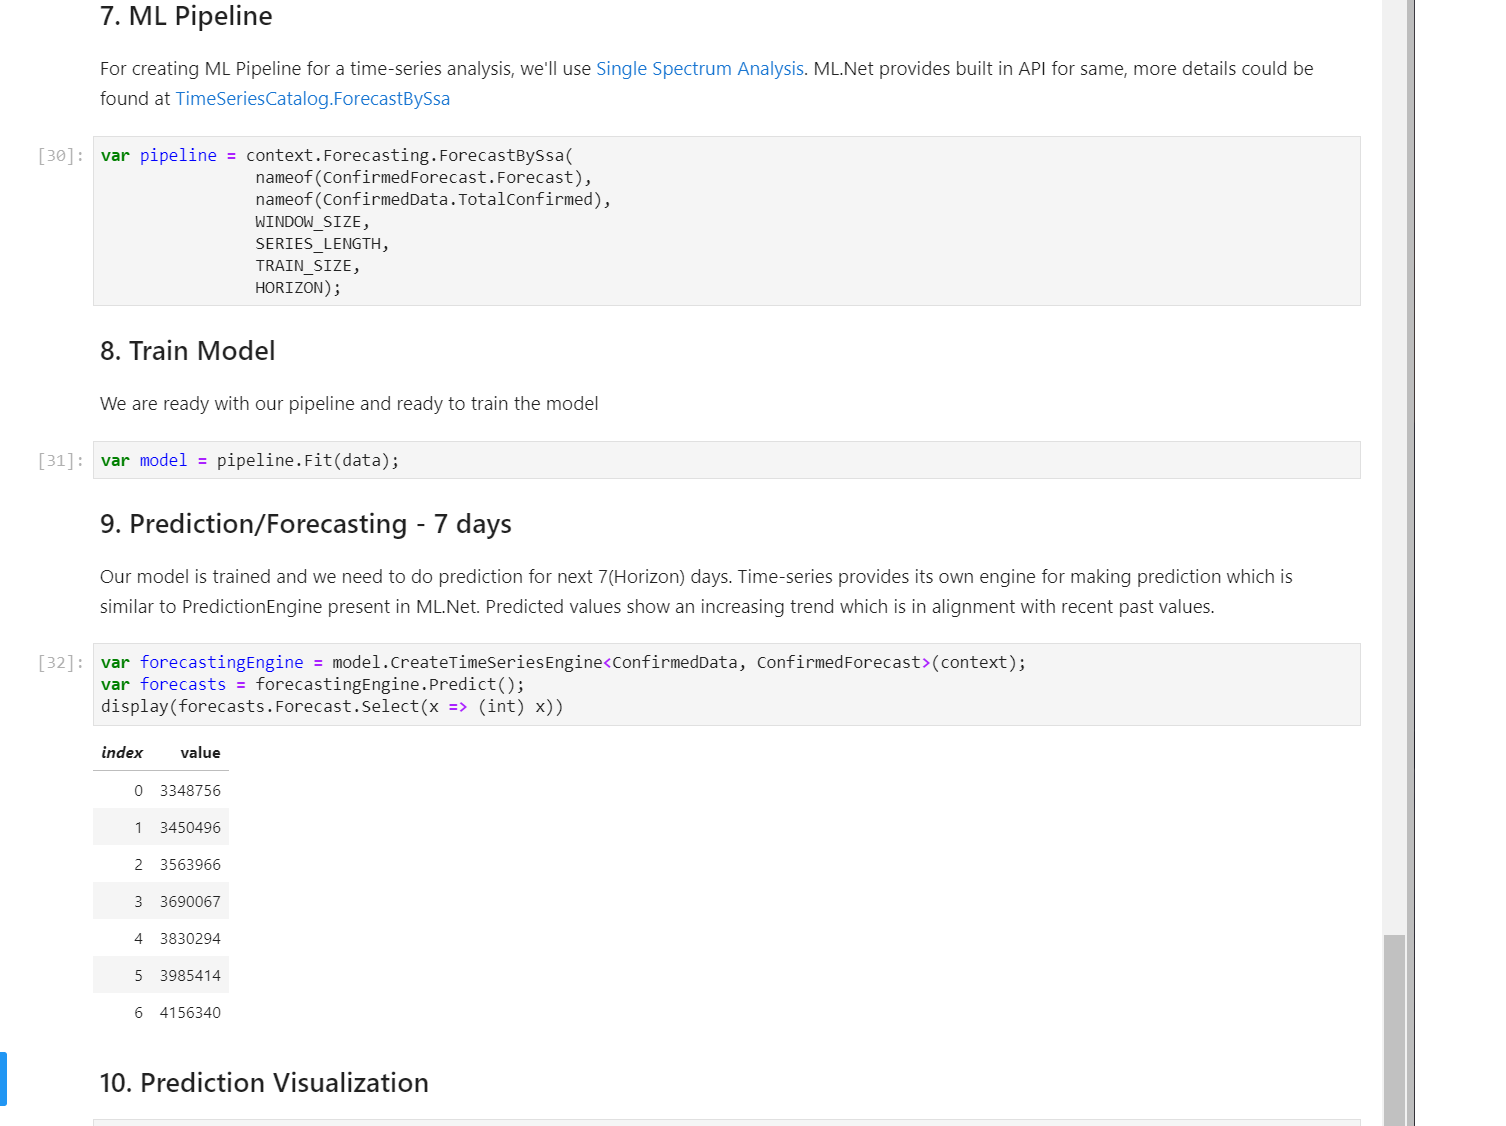The width and height of the screenshot is (1506, 1126).
Task: Select row 3 of the forecast output table
Action: coord(160,900)
